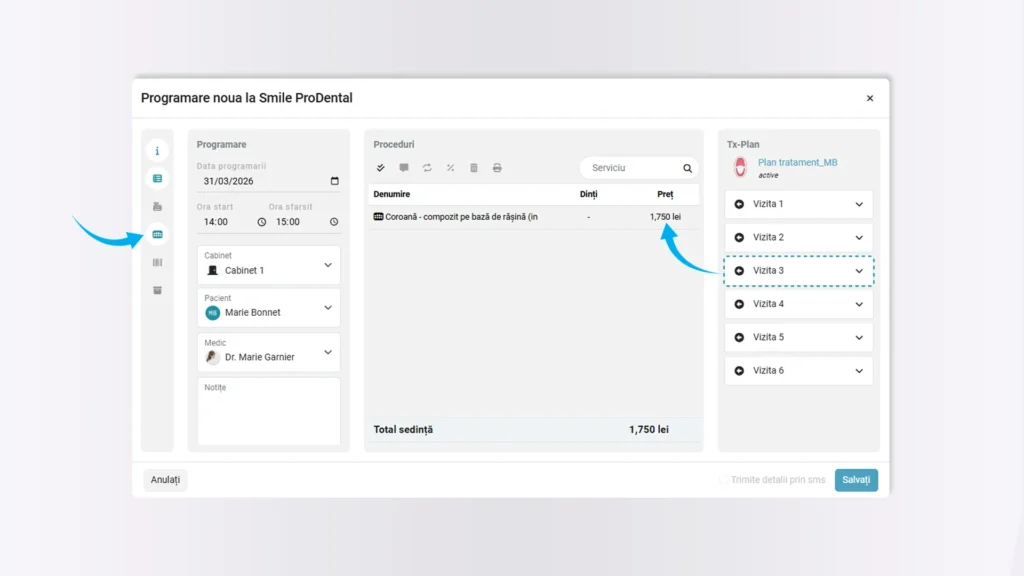Open the info tab in sidebar
The height and width of the screenshot is (576, 1024).
coord(157,151)
